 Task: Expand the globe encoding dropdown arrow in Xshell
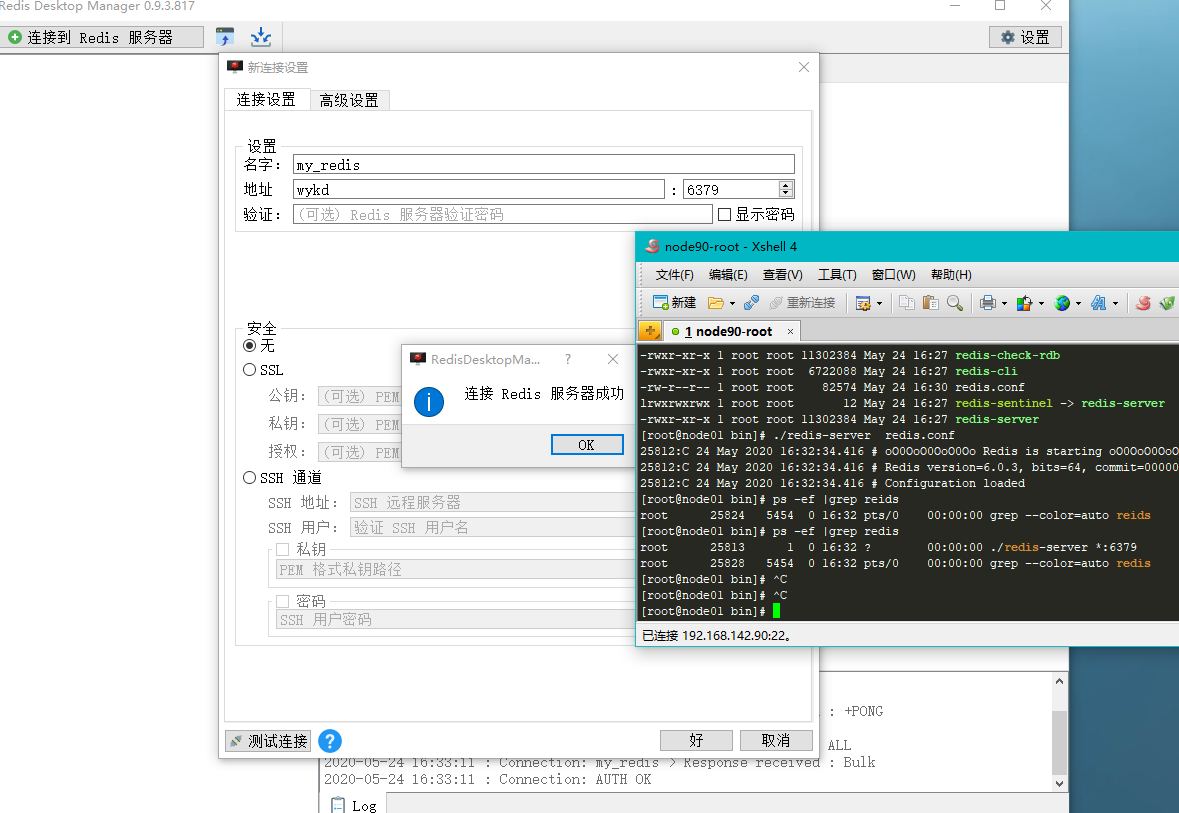[x=1078, y=304]
